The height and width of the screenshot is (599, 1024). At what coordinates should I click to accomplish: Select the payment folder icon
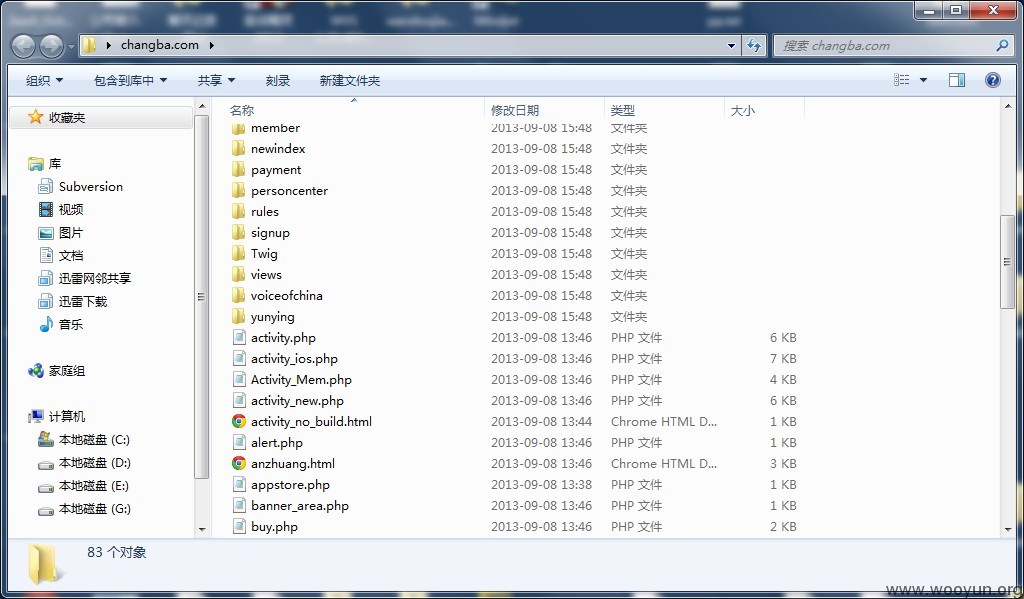coord(238,169)
